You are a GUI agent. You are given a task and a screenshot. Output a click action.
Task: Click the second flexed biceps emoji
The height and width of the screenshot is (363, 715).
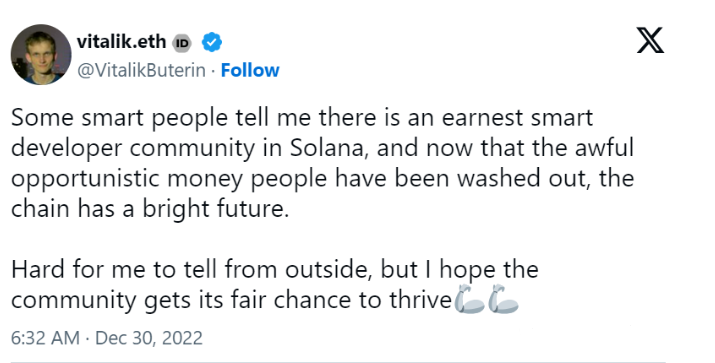(503, 299)
